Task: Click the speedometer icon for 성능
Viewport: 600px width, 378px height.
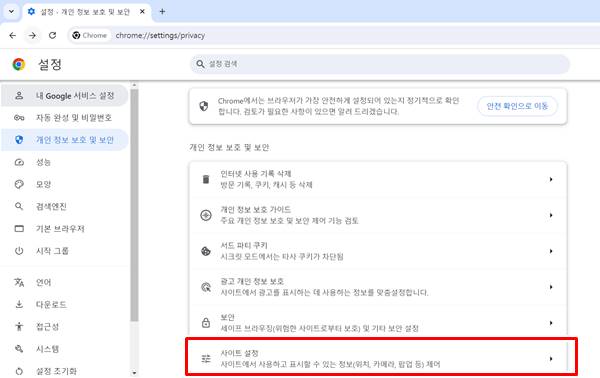Action: click(19, 162)
